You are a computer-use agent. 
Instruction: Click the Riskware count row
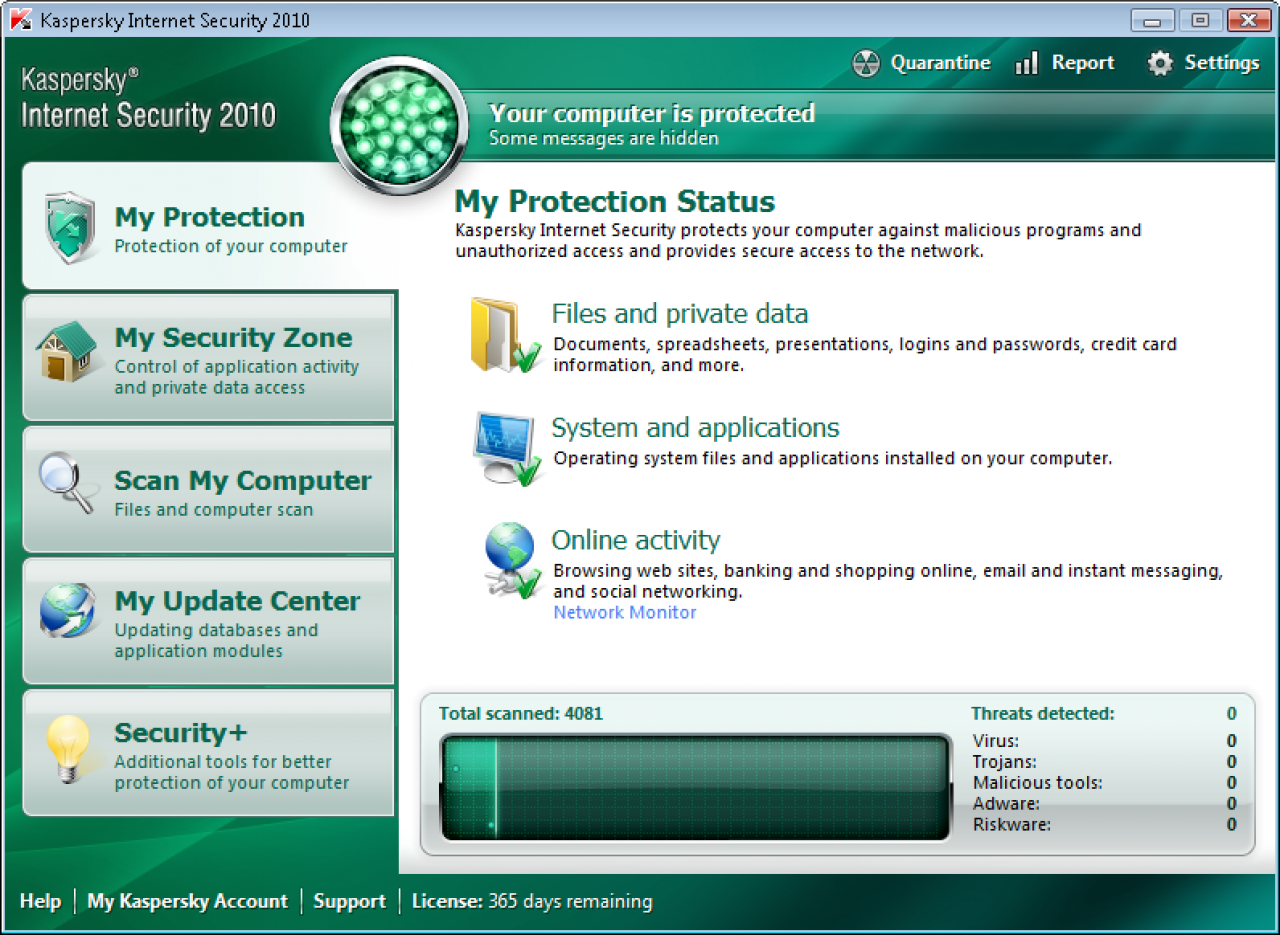pyautogui.click(x=1105, y=825)
